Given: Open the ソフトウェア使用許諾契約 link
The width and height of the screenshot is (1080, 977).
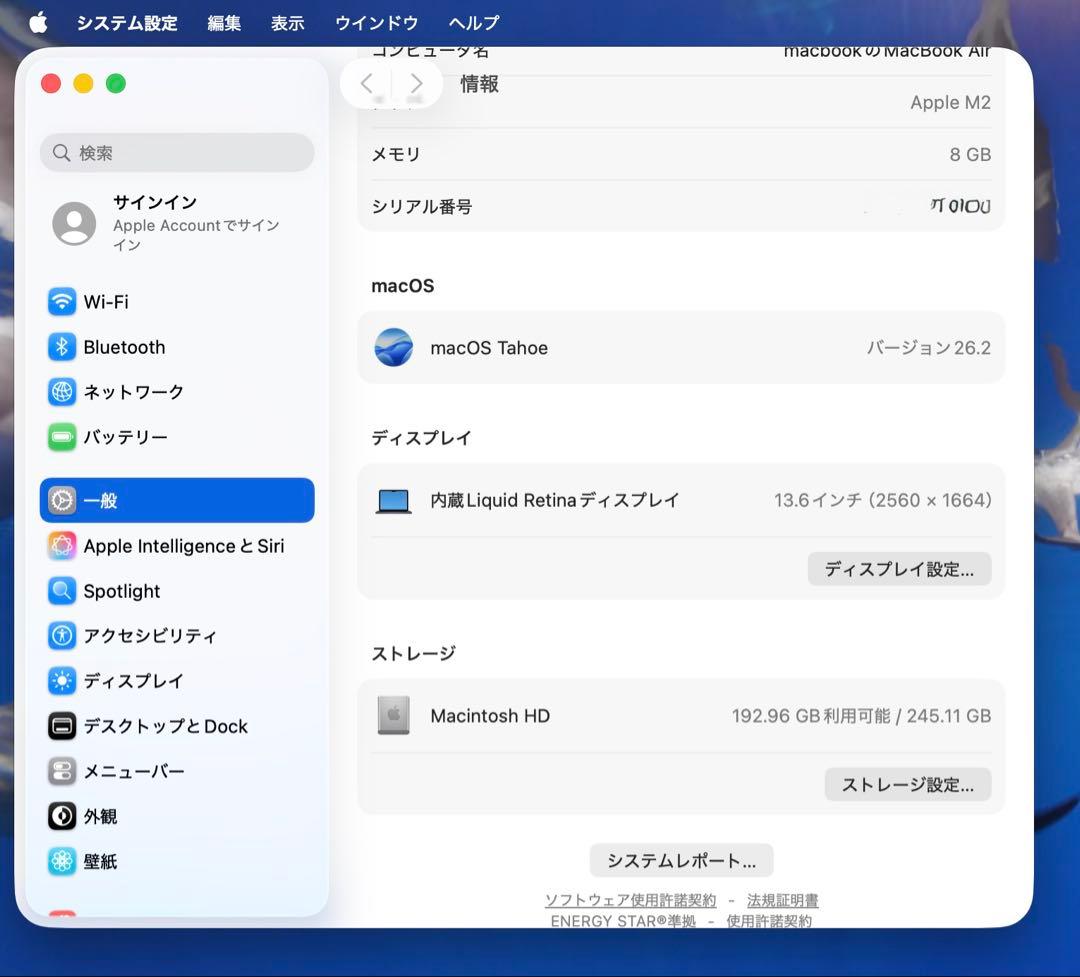Looking at the screenshot, I should [632, 900].
